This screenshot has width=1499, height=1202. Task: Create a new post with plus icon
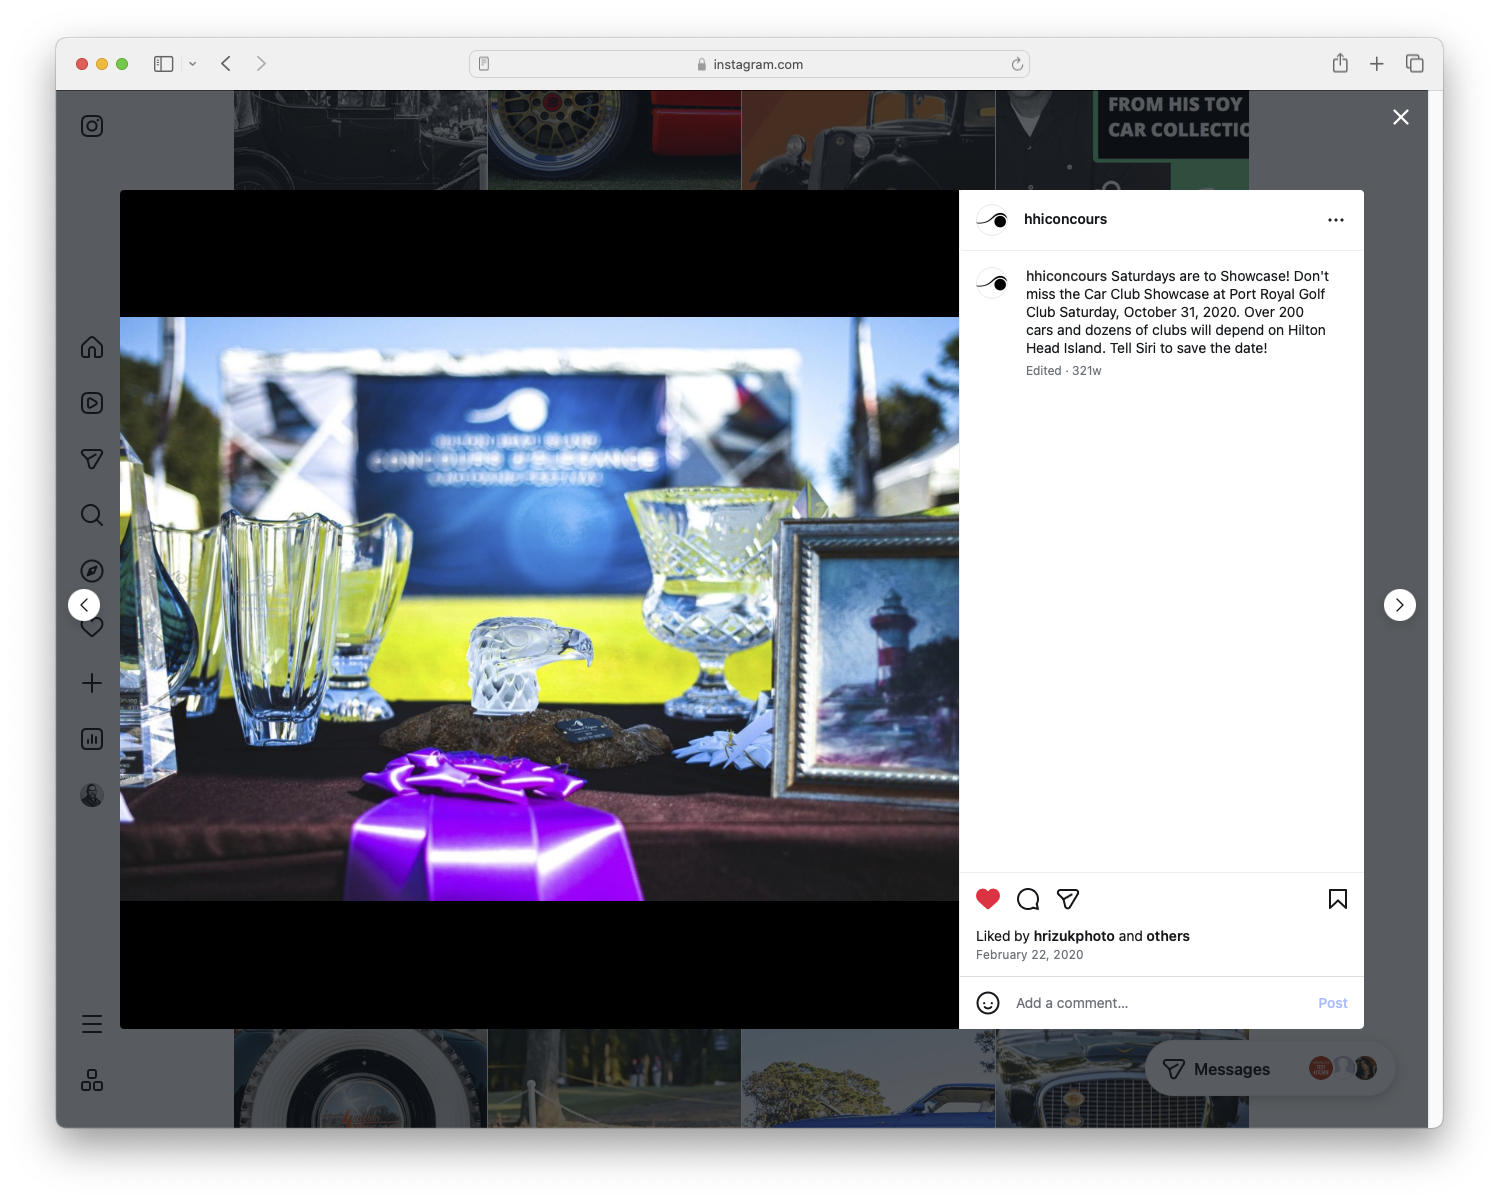point(91,683)
